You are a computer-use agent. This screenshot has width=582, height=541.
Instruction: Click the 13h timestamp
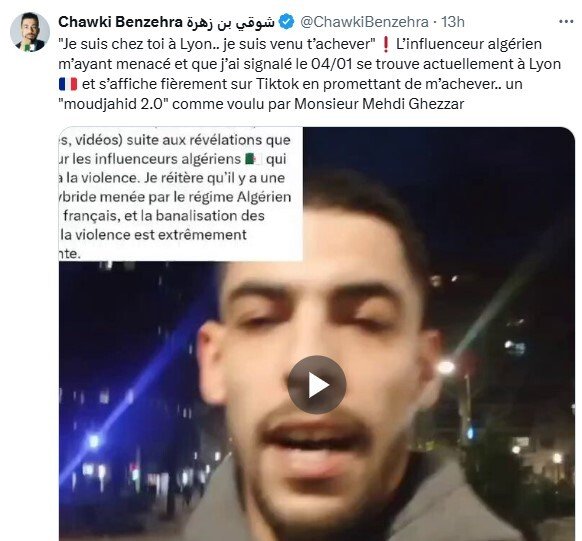coord(452,22)
